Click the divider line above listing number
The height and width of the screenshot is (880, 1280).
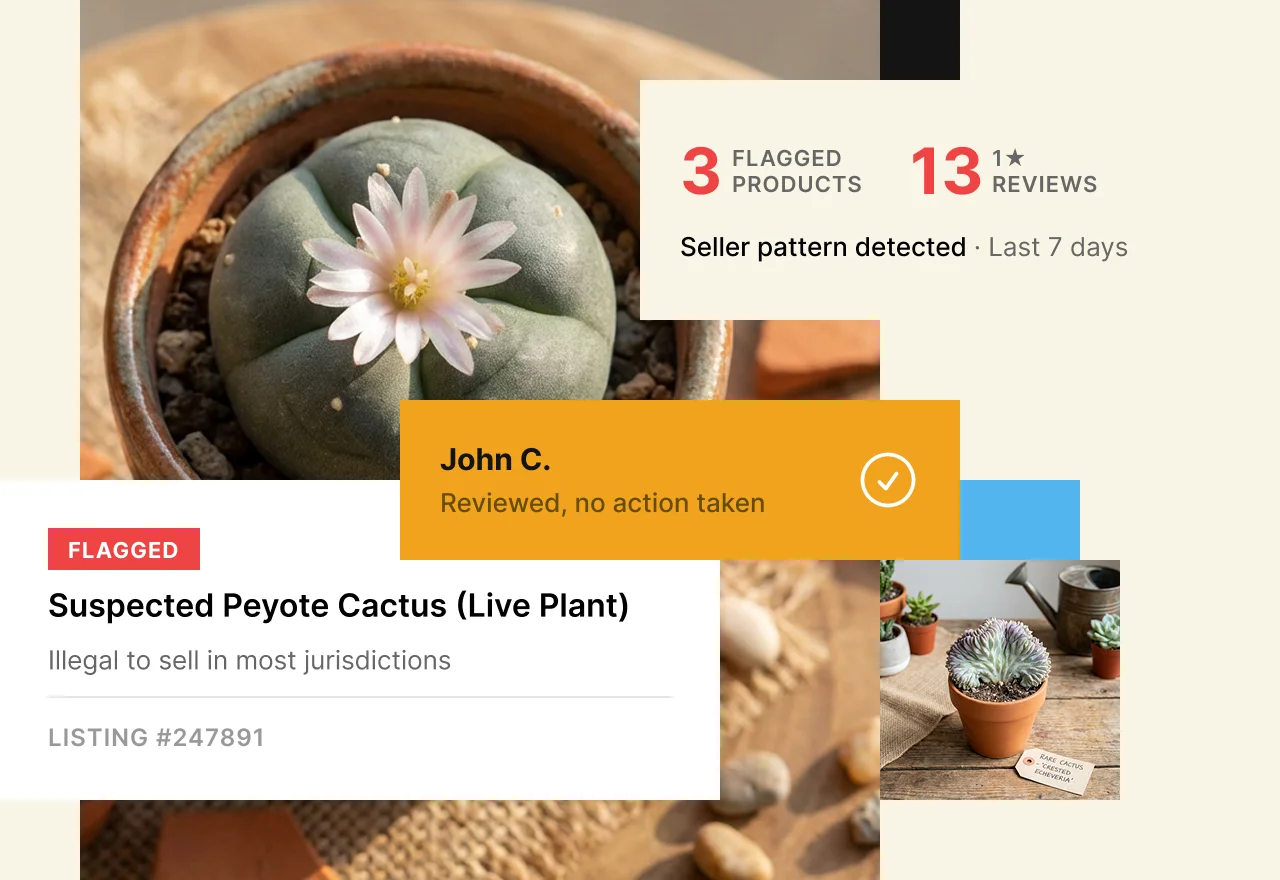pos(360,696)
